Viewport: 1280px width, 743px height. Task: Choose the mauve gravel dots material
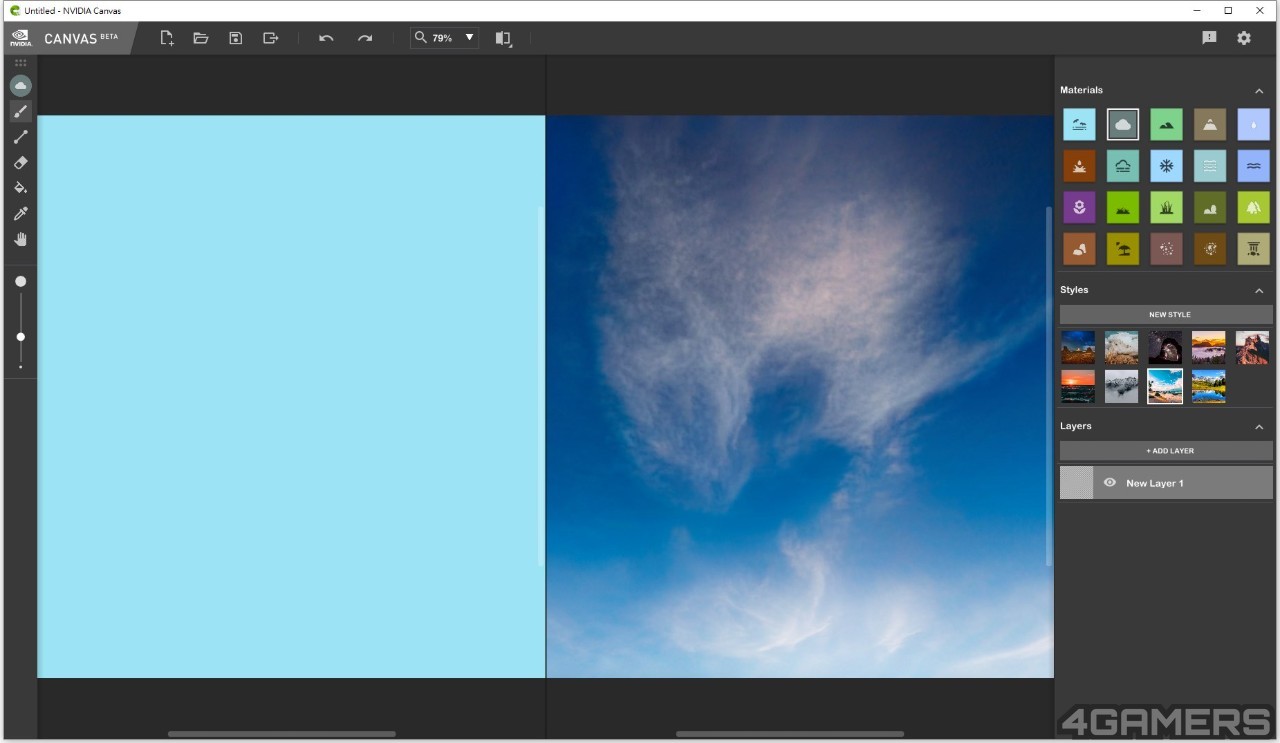[1166, 249]
